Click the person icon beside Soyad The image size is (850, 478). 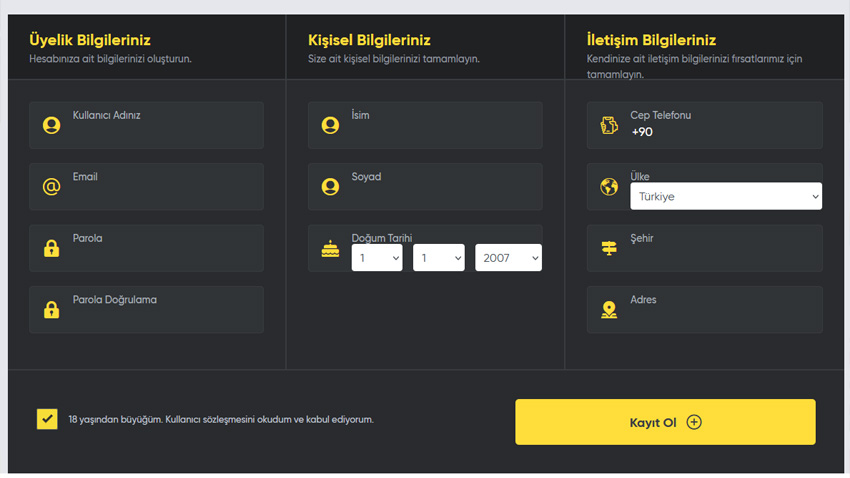pos(330,187)
